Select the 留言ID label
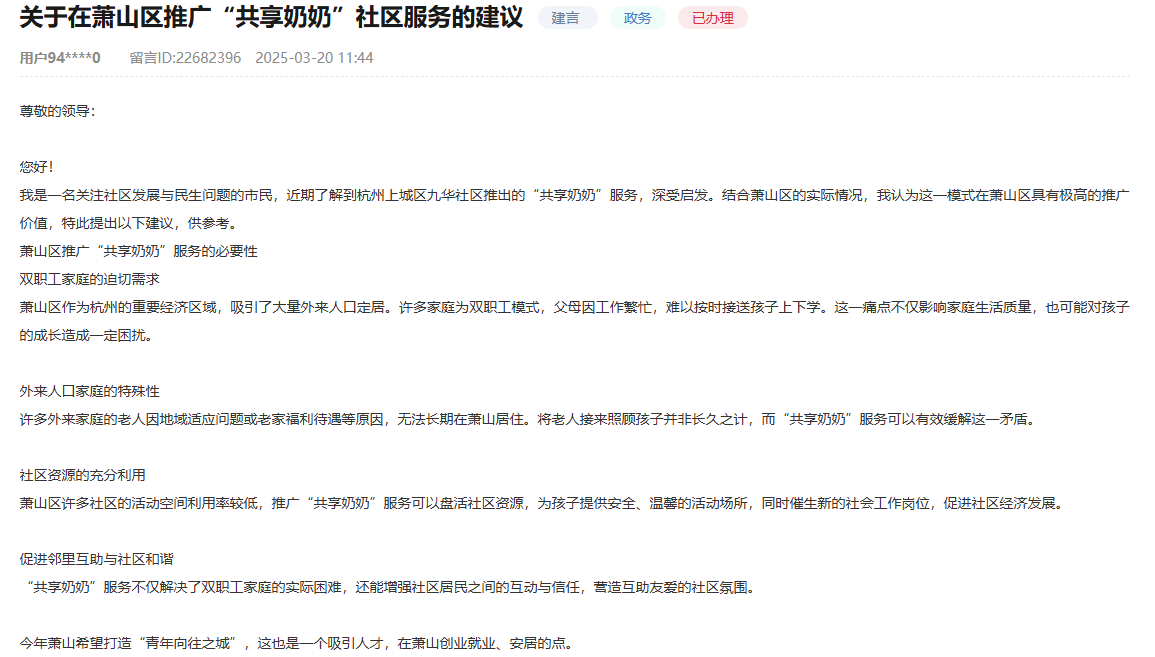This screenshot has width=1155, height=657. point(147,58)
